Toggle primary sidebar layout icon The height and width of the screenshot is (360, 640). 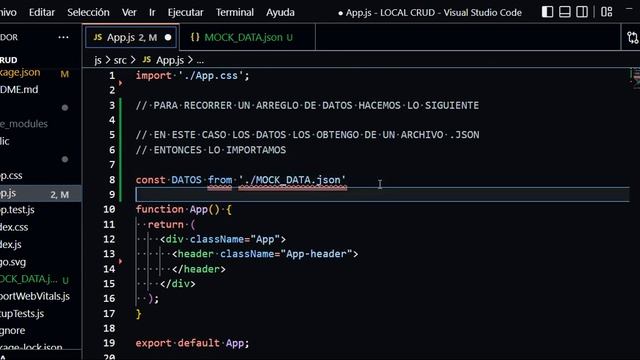click(547, 12)
